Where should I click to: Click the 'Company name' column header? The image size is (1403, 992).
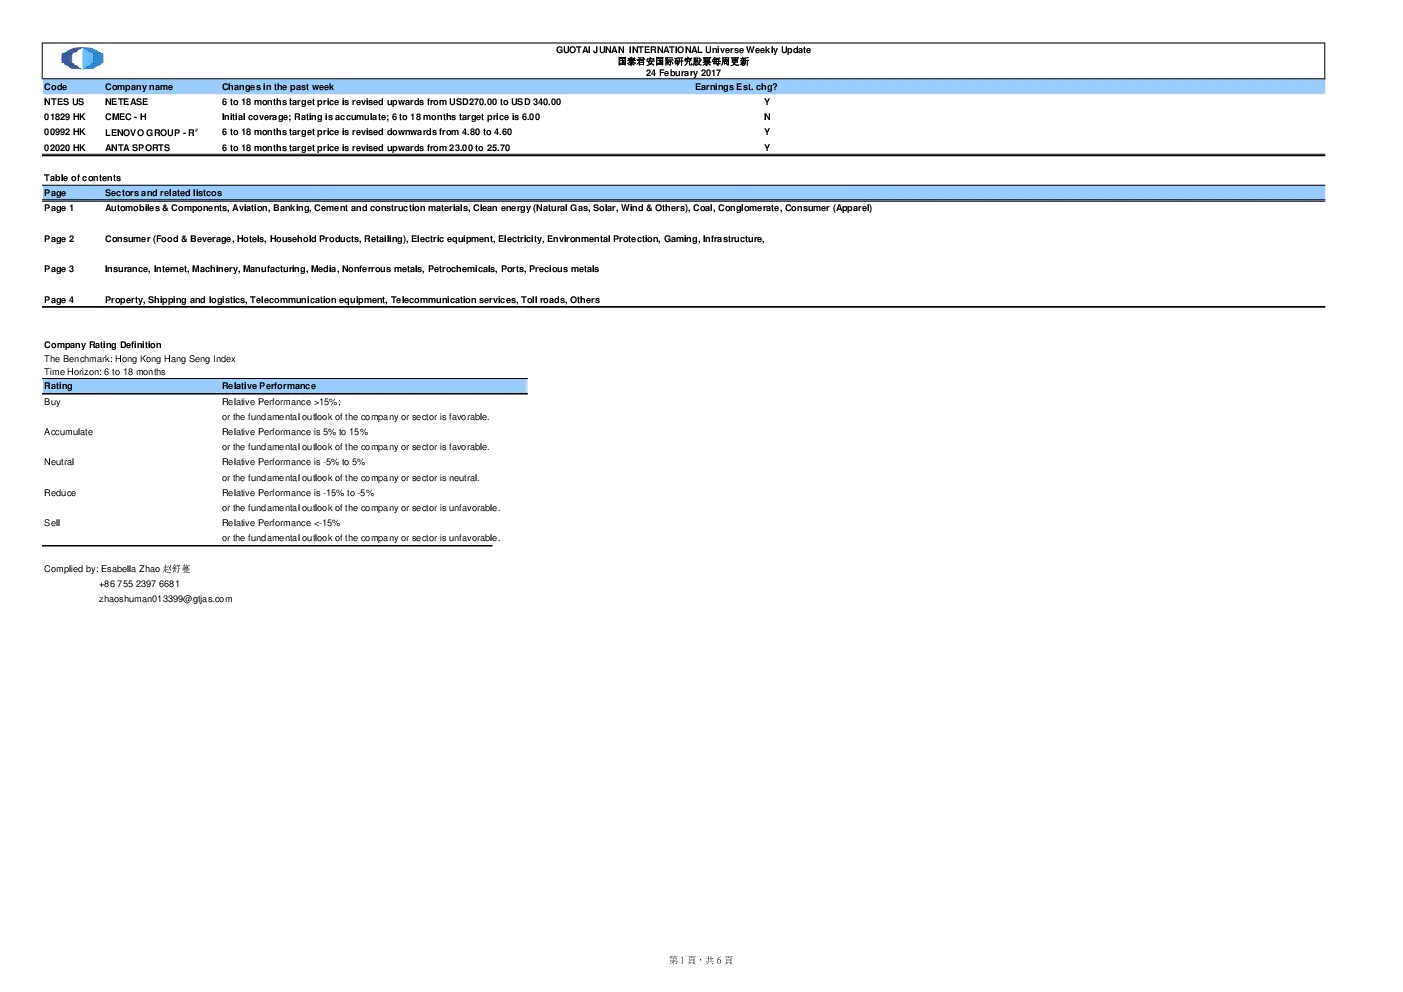139,87
